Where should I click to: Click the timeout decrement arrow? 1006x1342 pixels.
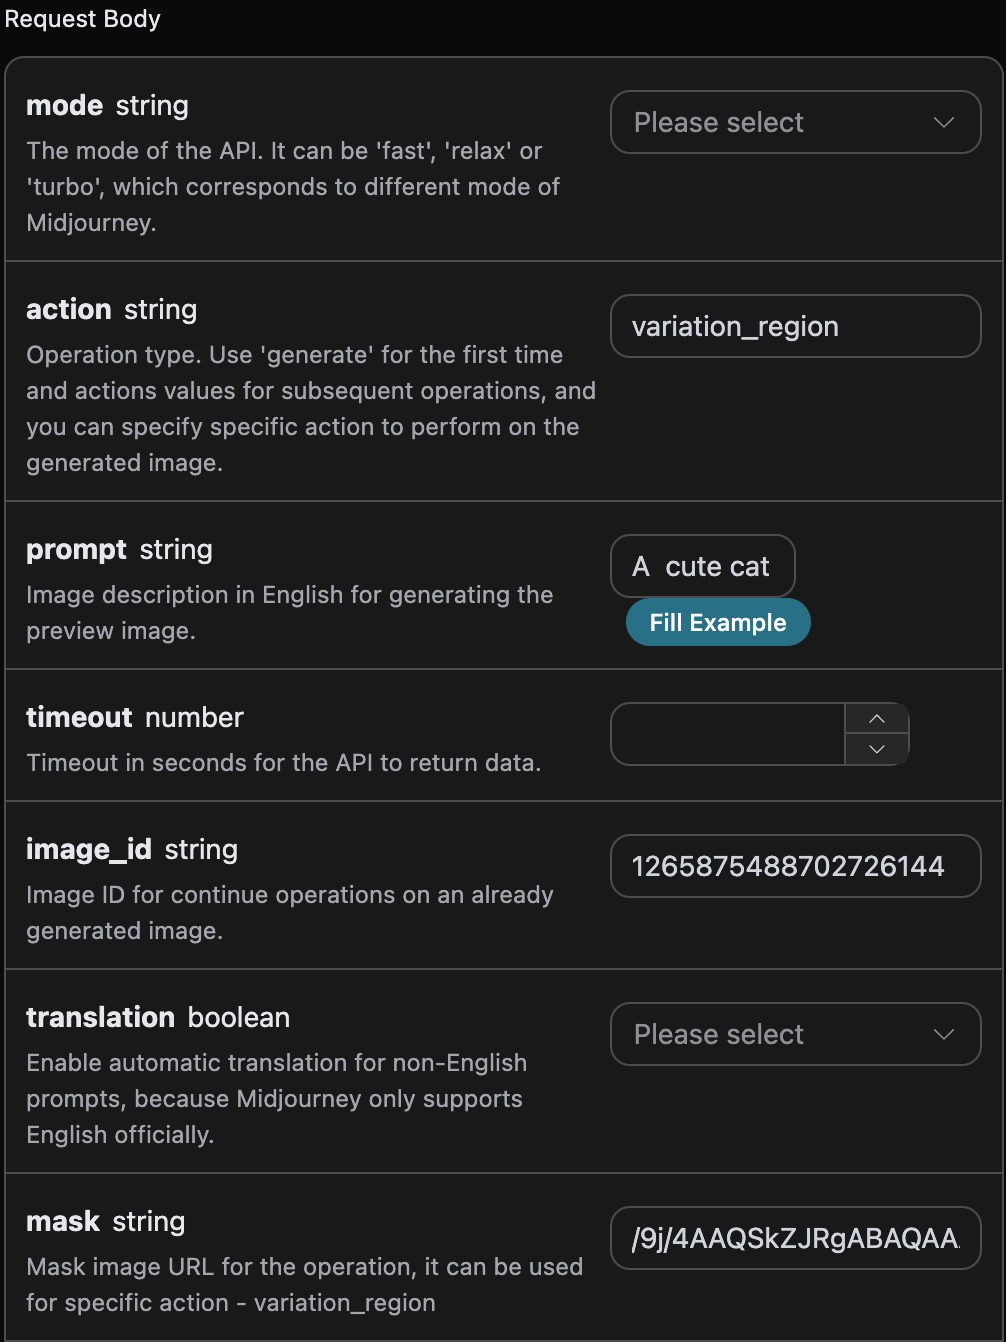[876, 749]
